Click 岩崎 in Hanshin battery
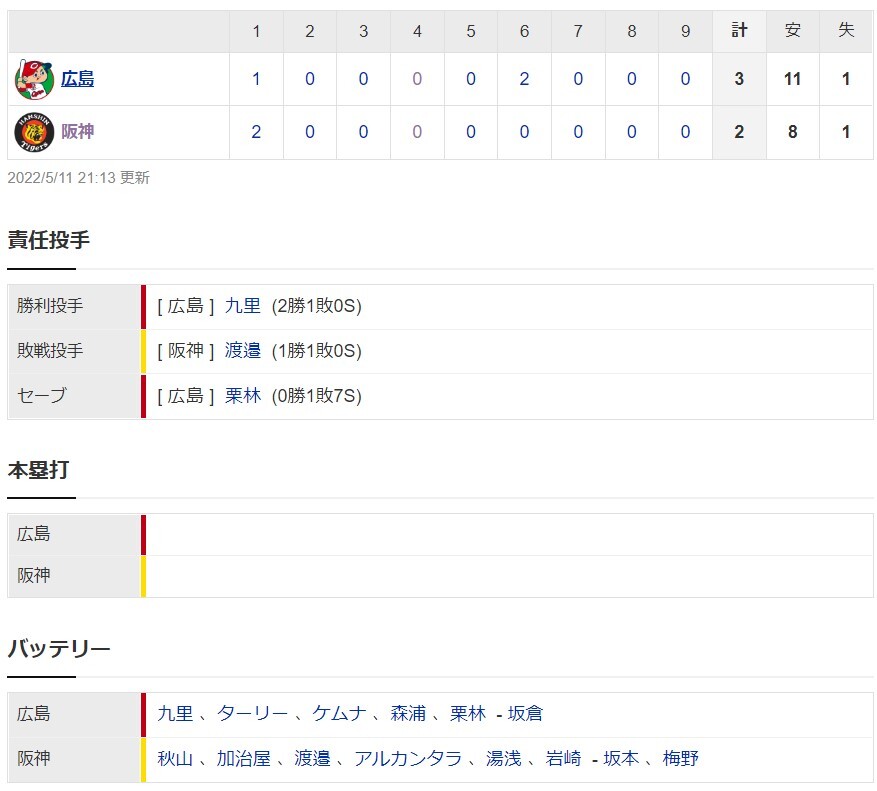The width and height of the screenshot is (877, 791). pos(563,759)
